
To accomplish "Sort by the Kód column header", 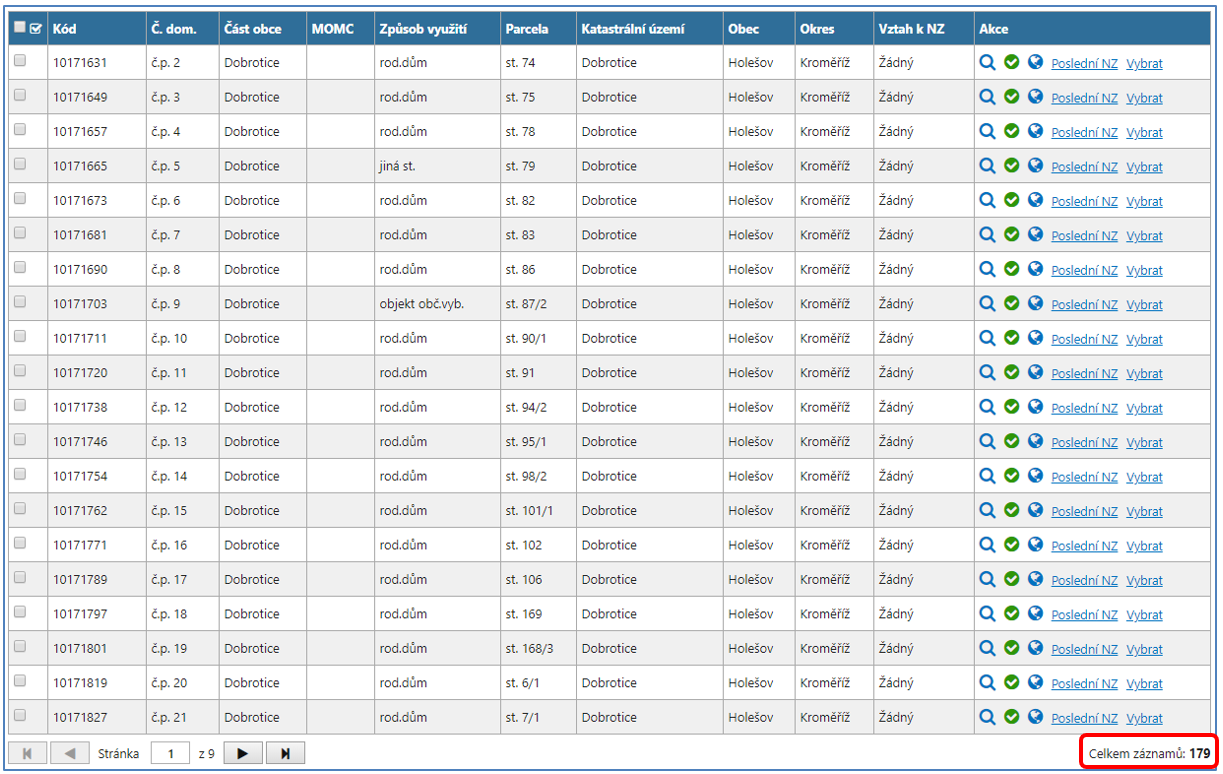I will coord(65,29).
